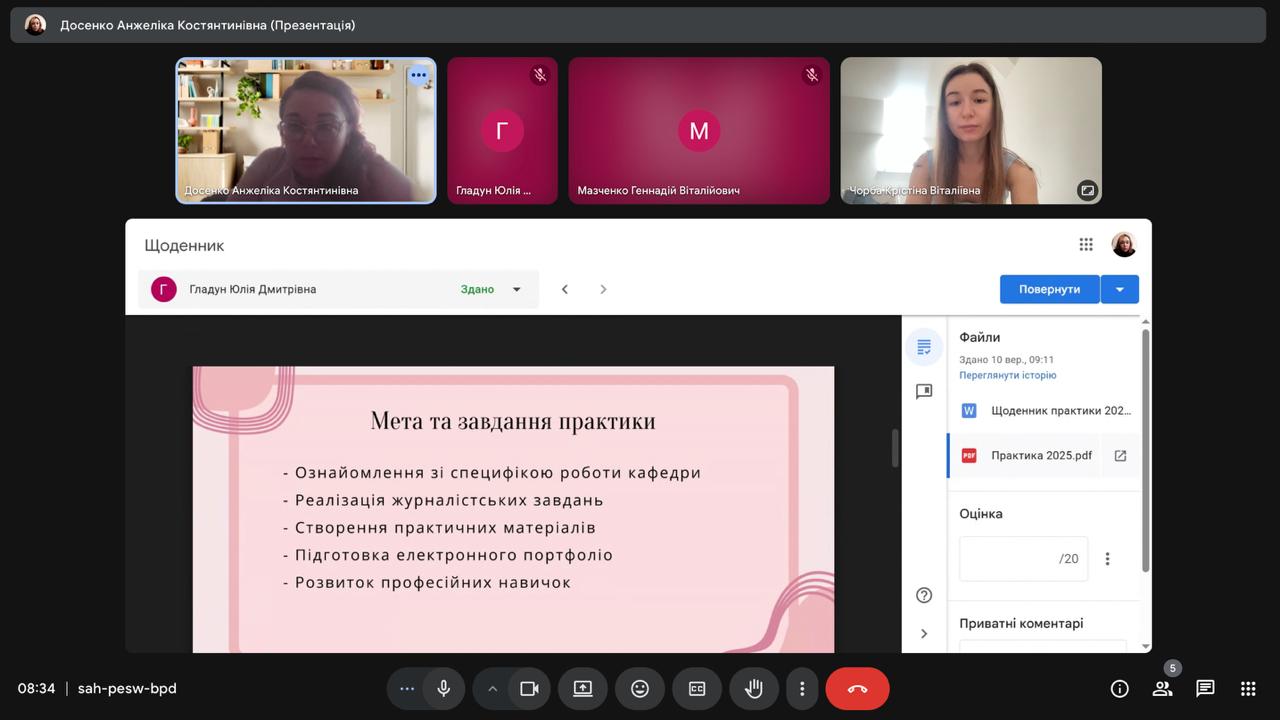Toggle closed captions
Viewport: 1280px width, 720px height.
(x=697, y=688)
